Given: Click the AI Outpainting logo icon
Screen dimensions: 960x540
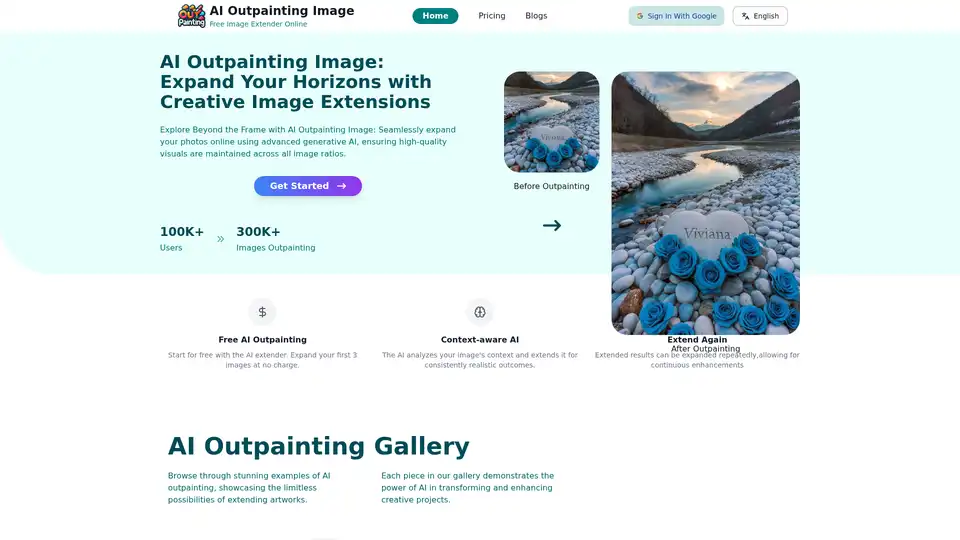Looking at the screenshot, I should 191,15.
